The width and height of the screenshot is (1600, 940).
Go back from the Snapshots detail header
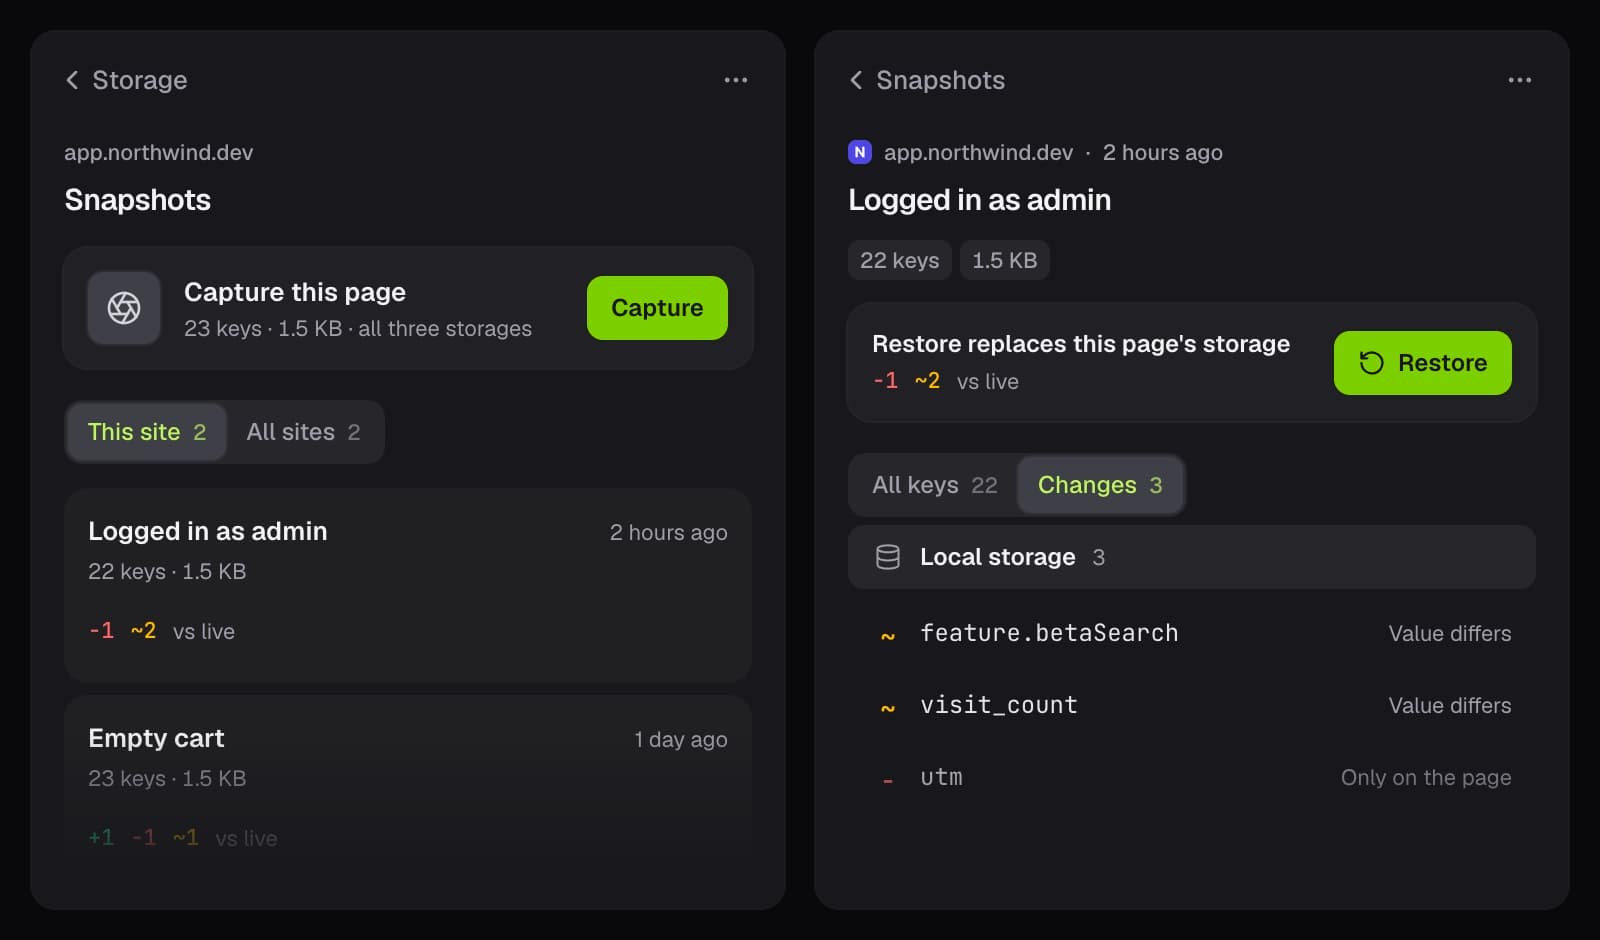(856, 80)
